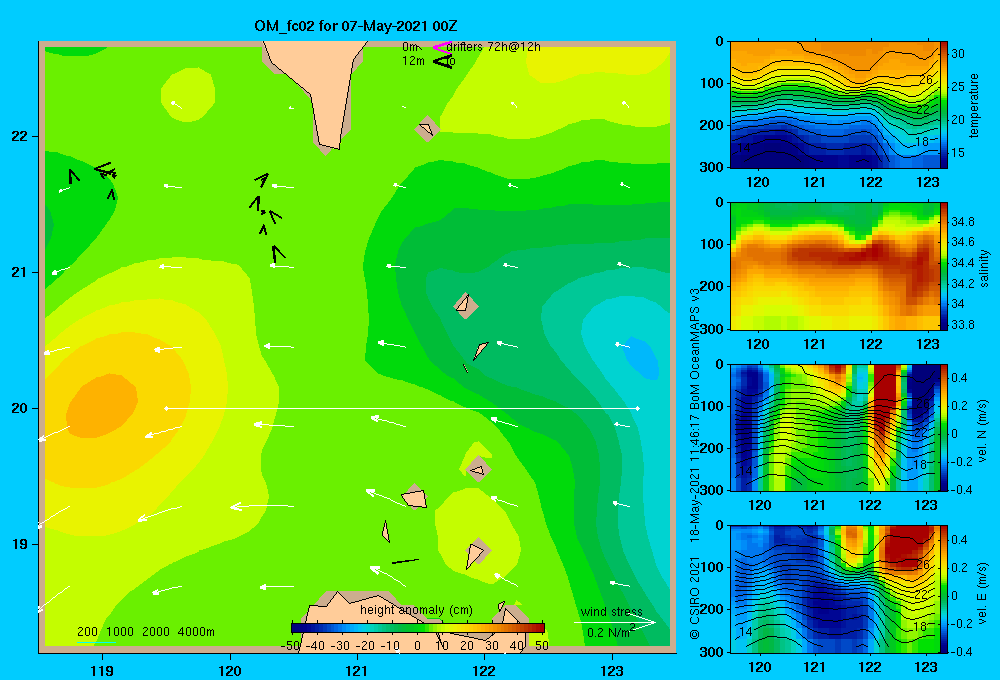The height and width of the screenshot is (680, 1000).
Task: Open the vel. N cross-section panel
Action: pos(835,428)
